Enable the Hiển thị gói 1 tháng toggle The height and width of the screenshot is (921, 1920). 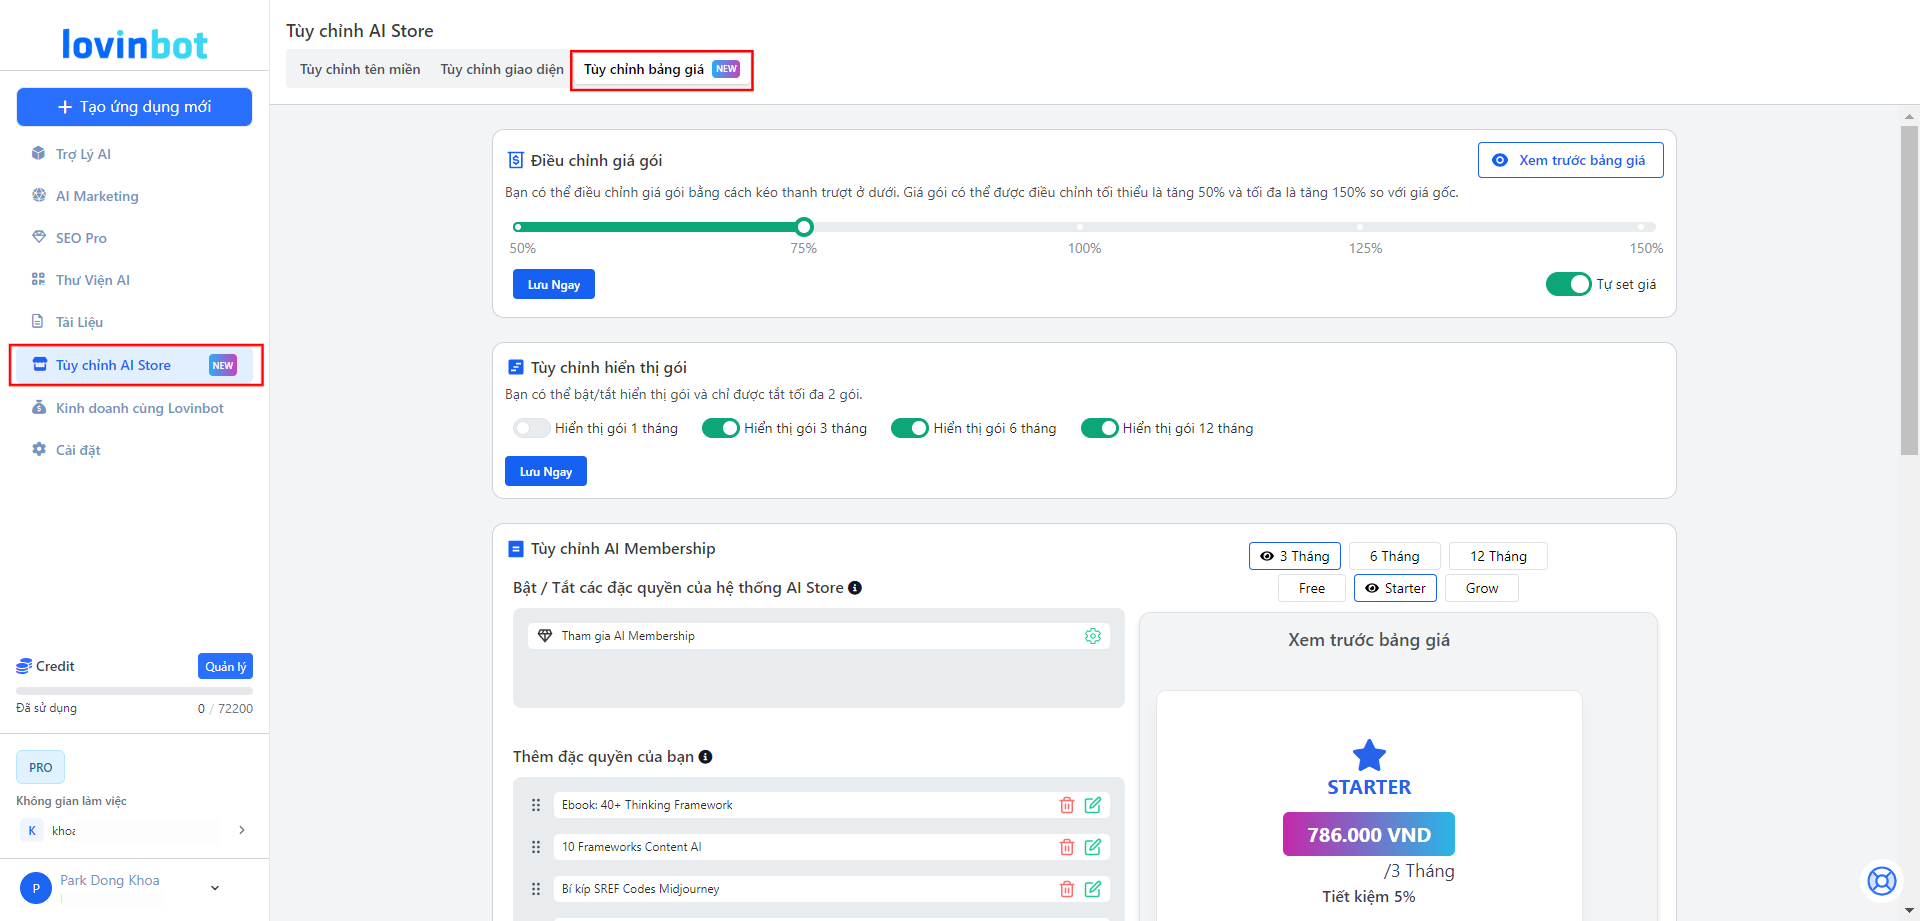(x=531, y=428)
